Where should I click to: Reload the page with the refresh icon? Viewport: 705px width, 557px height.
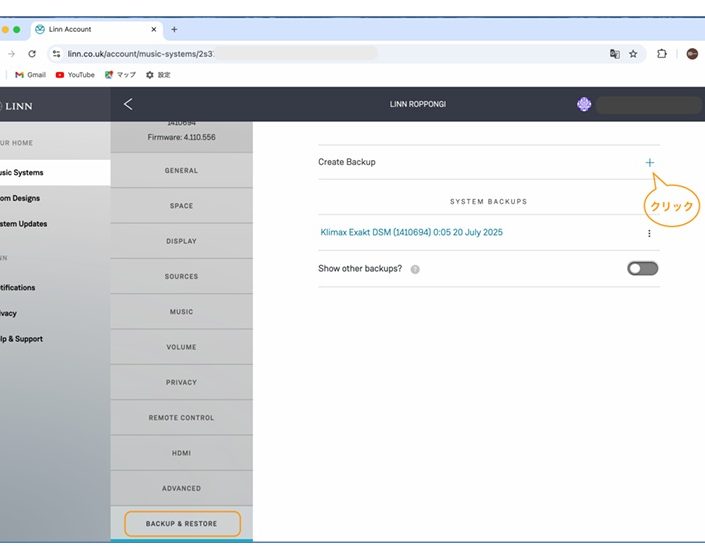(x=32, y=54)
